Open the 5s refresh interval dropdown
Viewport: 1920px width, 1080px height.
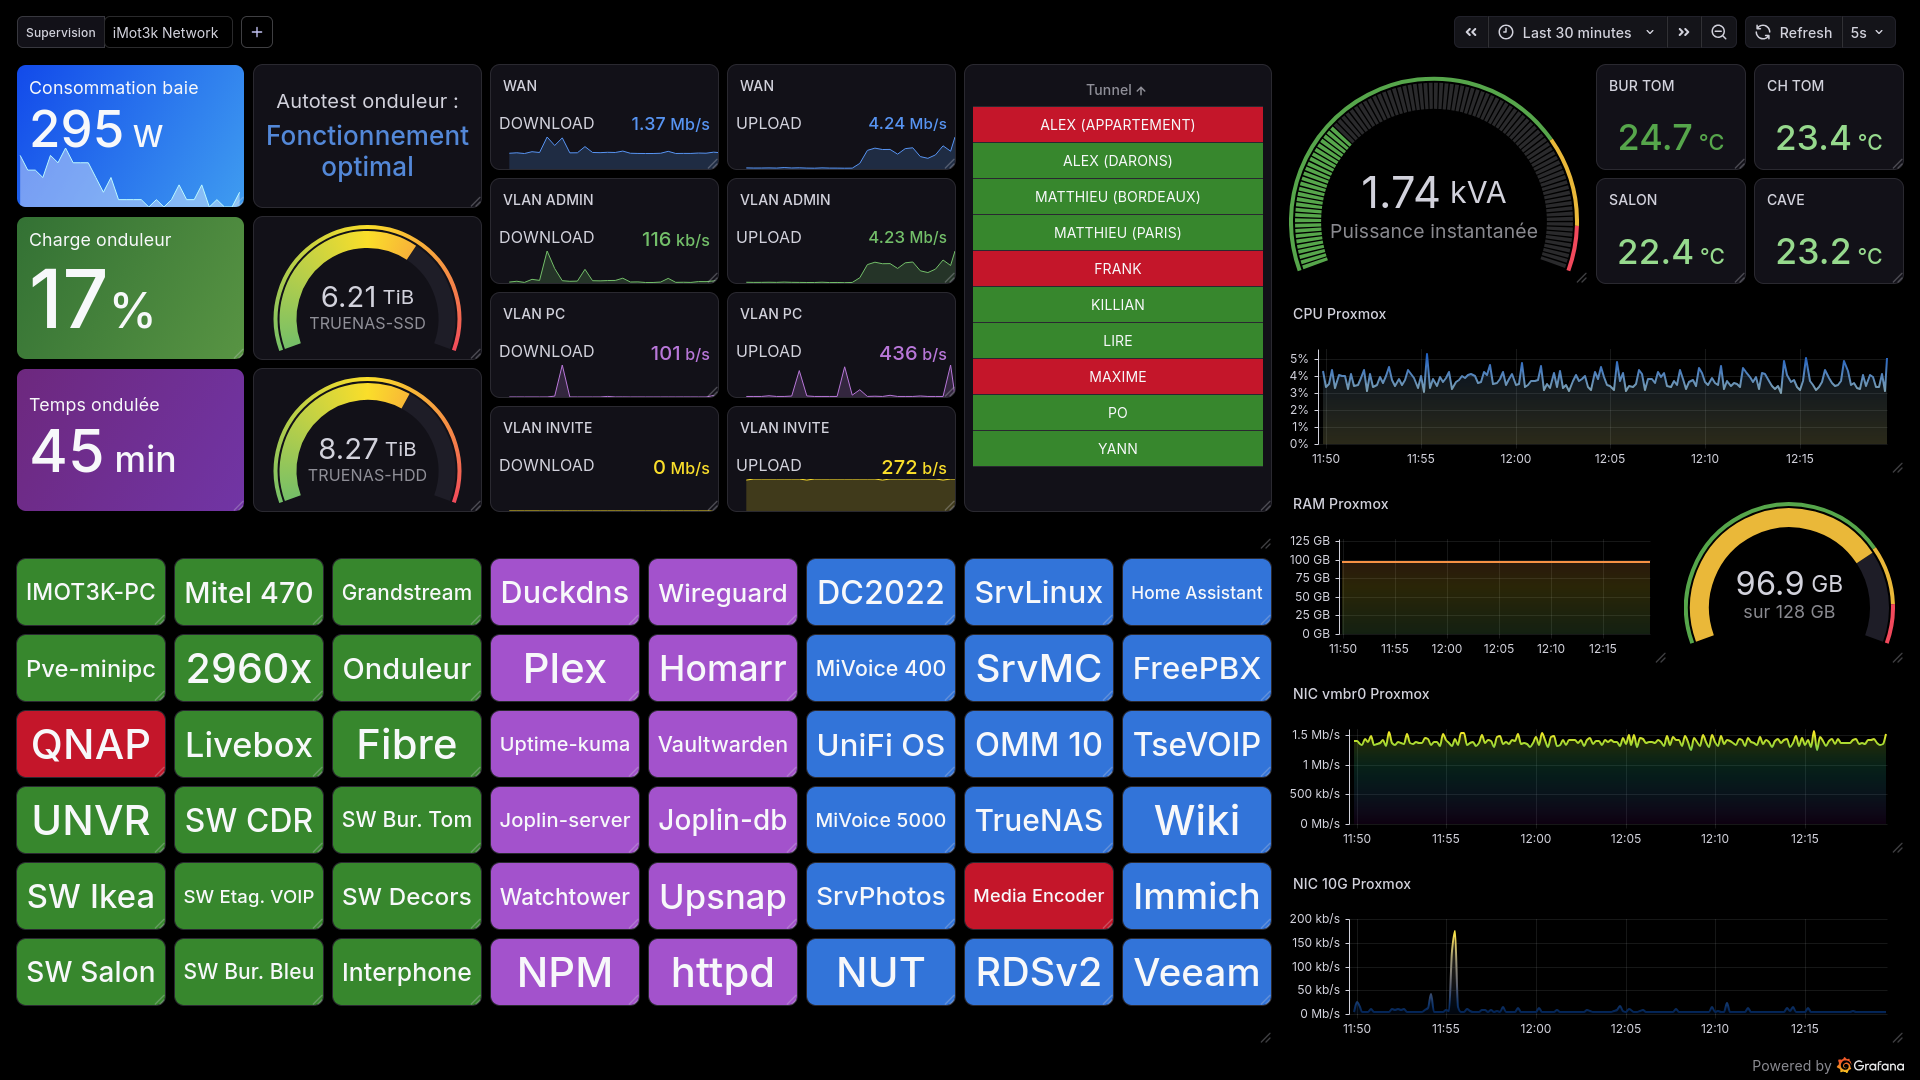[1868, 32]
